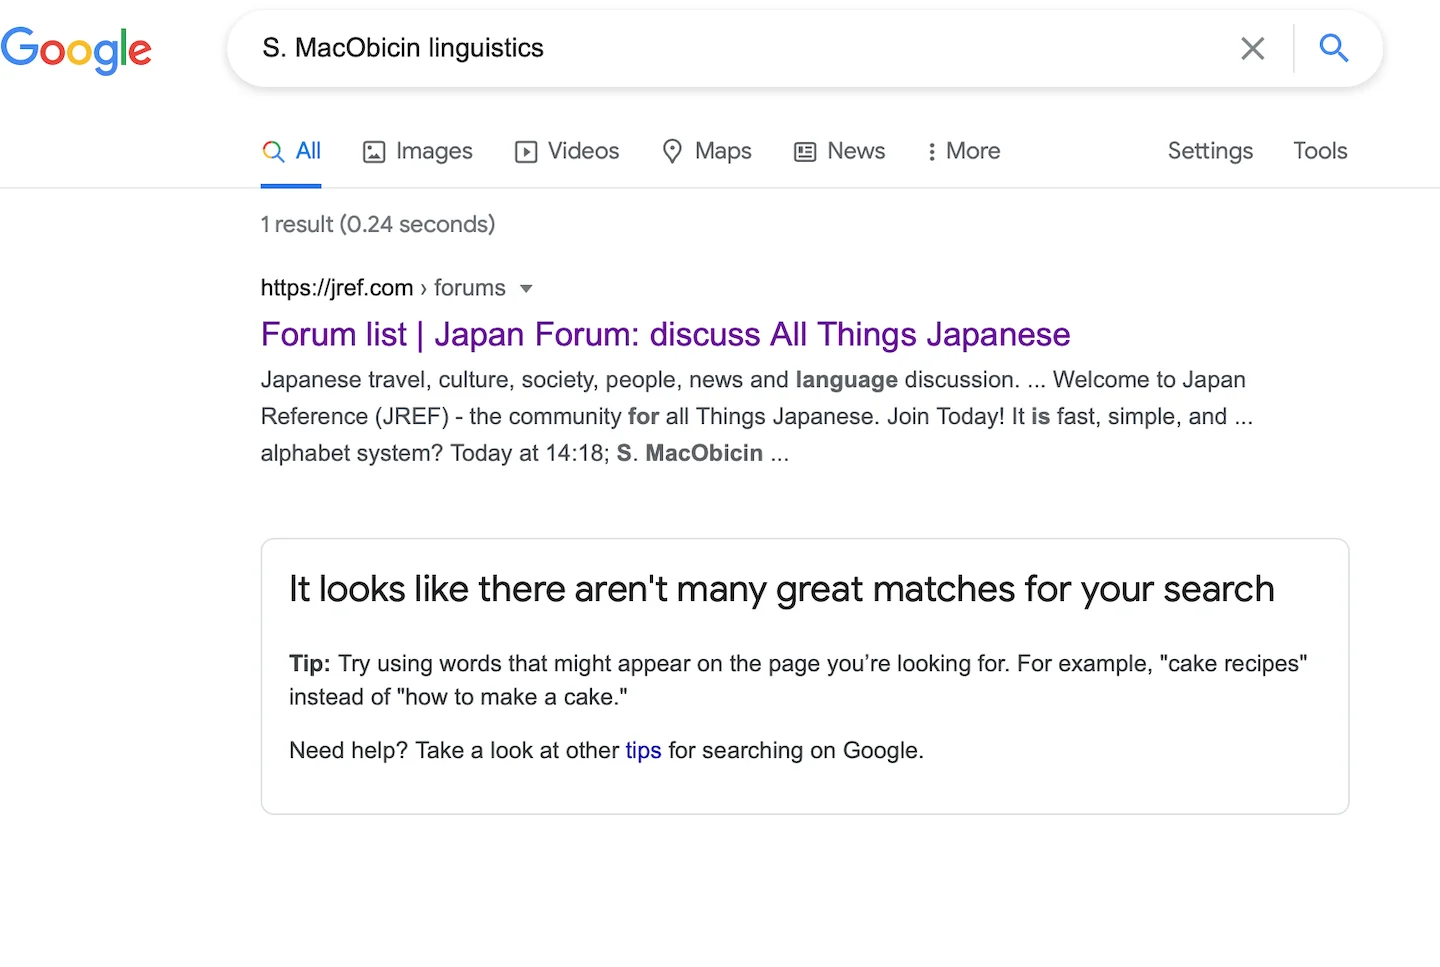Open the Tools options

(x=1320, y=151)
